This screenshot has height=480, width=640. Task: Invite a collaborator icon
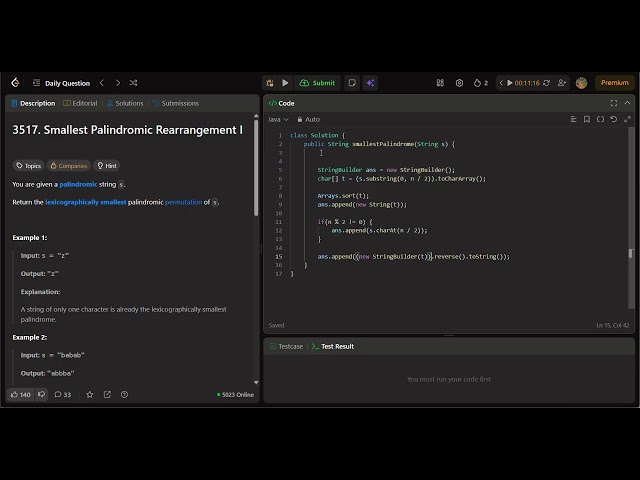[x=562, y=83]
